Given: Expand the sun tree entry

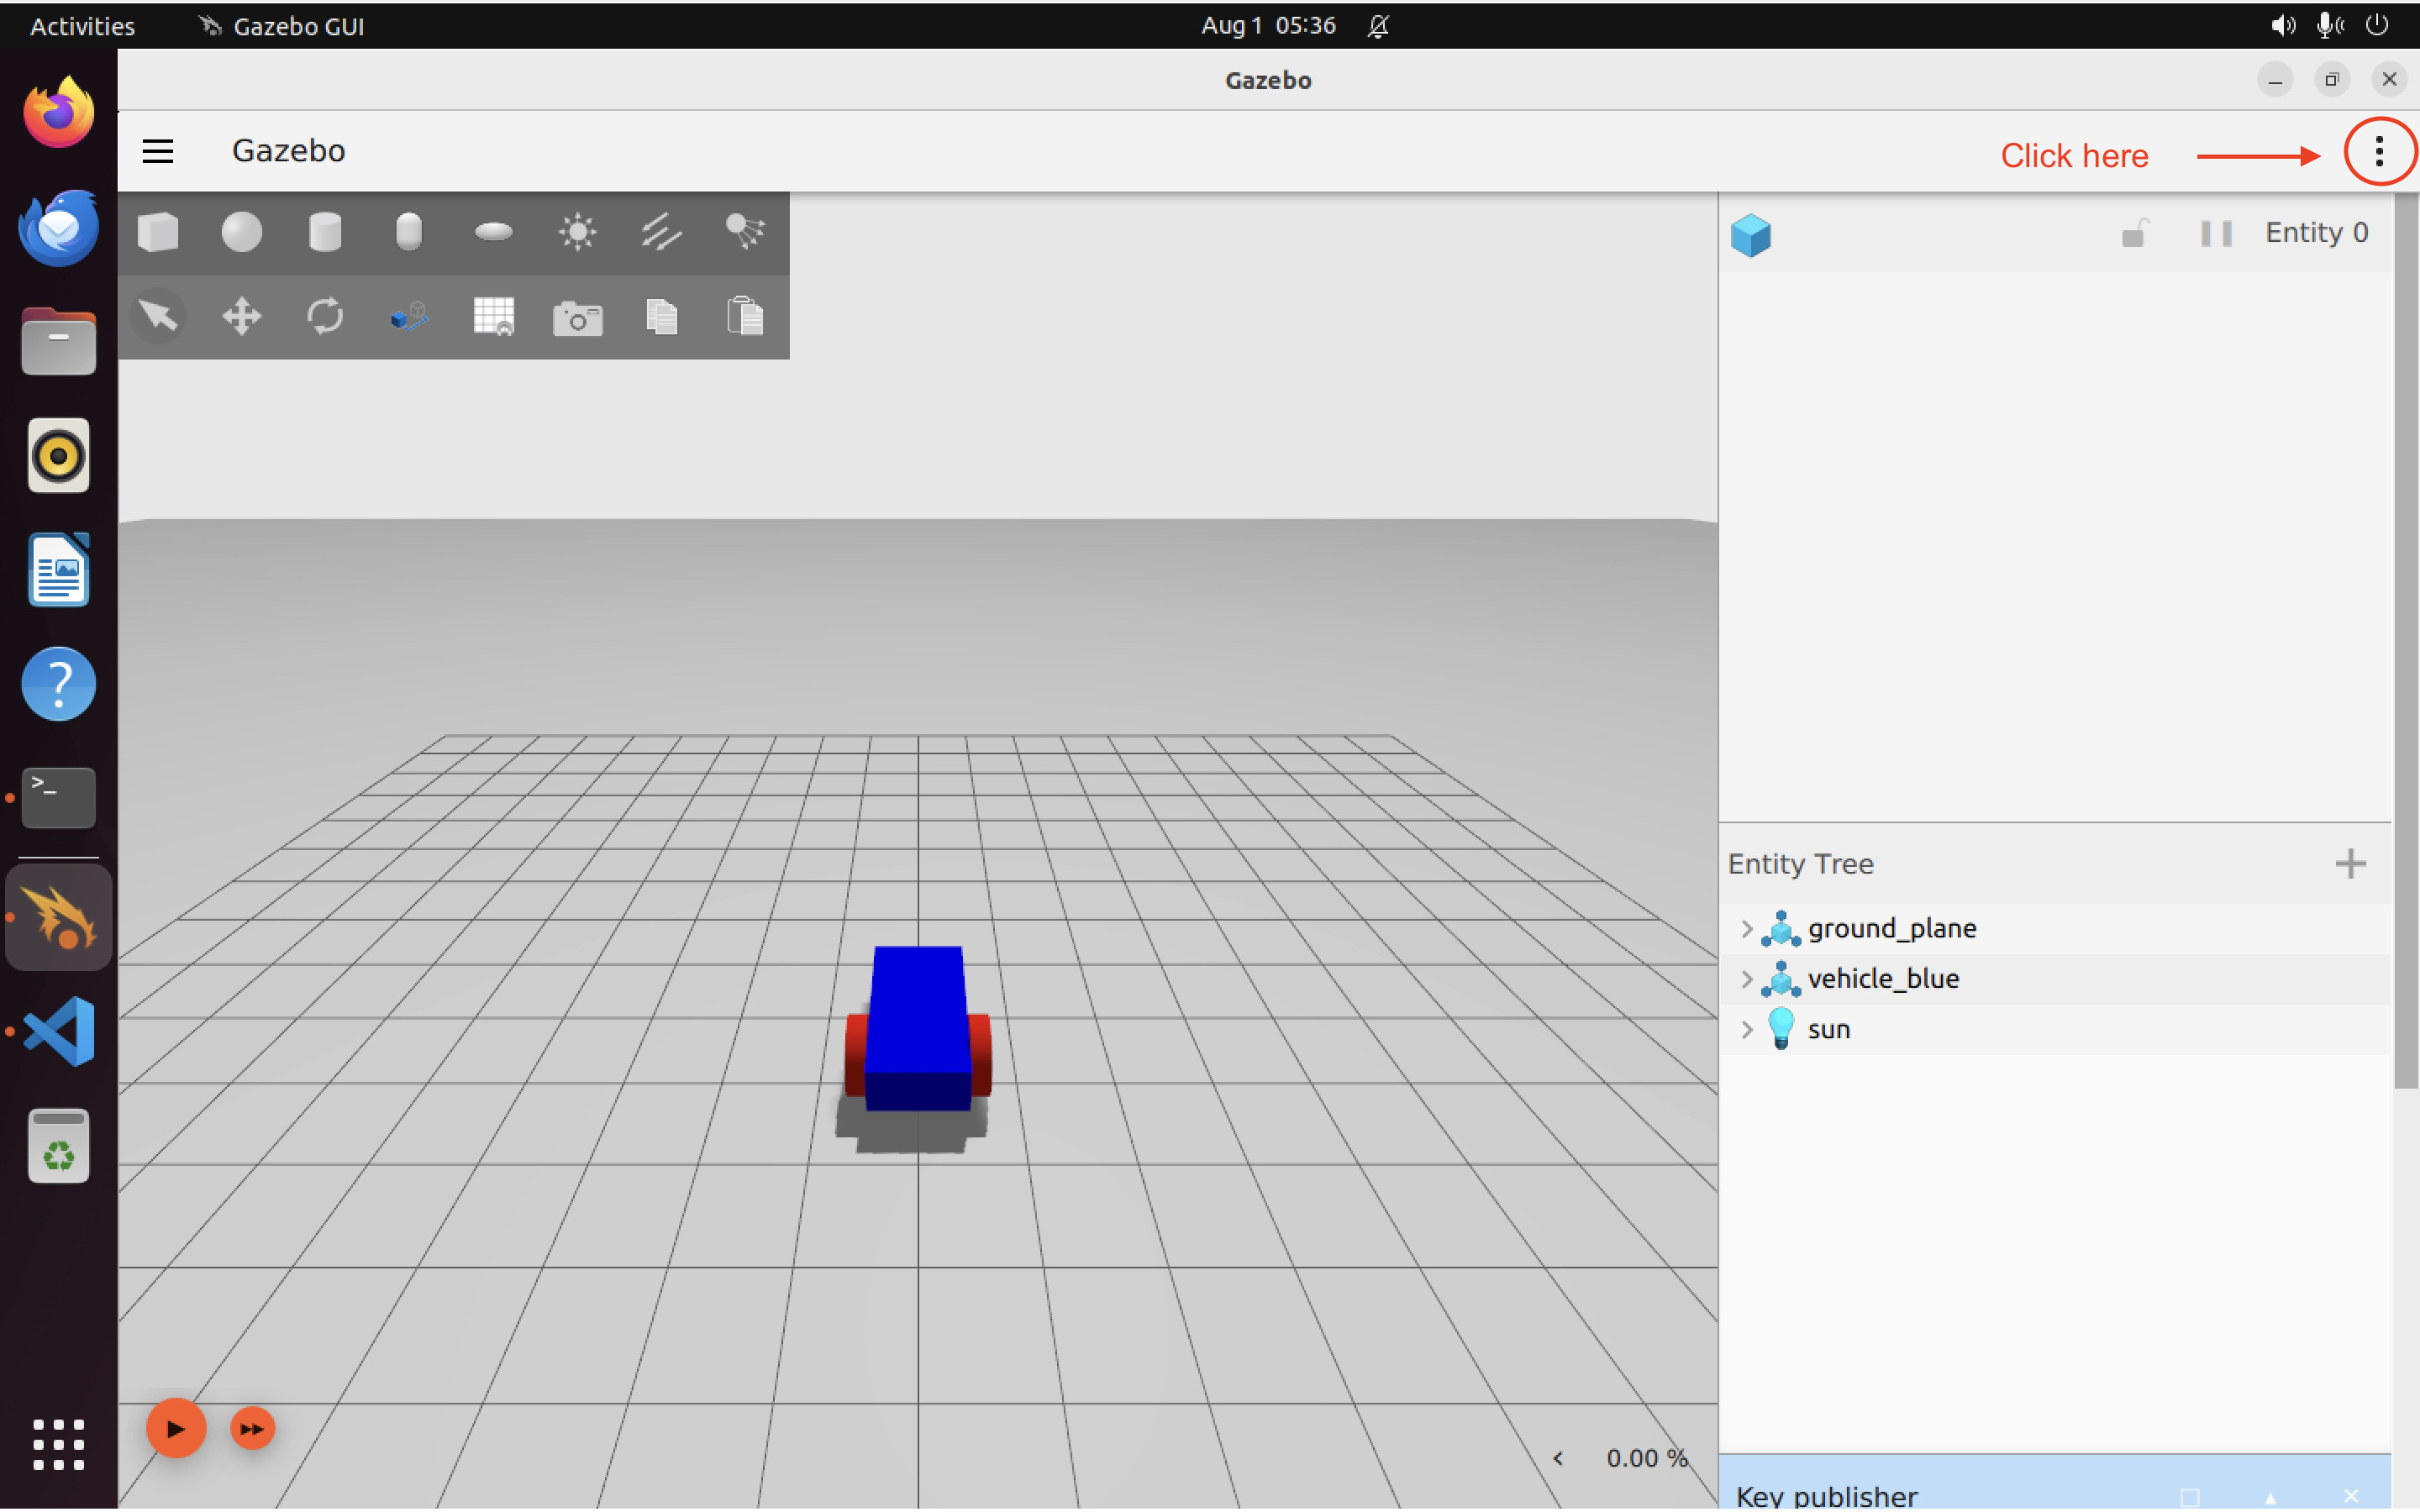Looking at the screenshot, I should pyautogui.click(x=1746, y=1029).
